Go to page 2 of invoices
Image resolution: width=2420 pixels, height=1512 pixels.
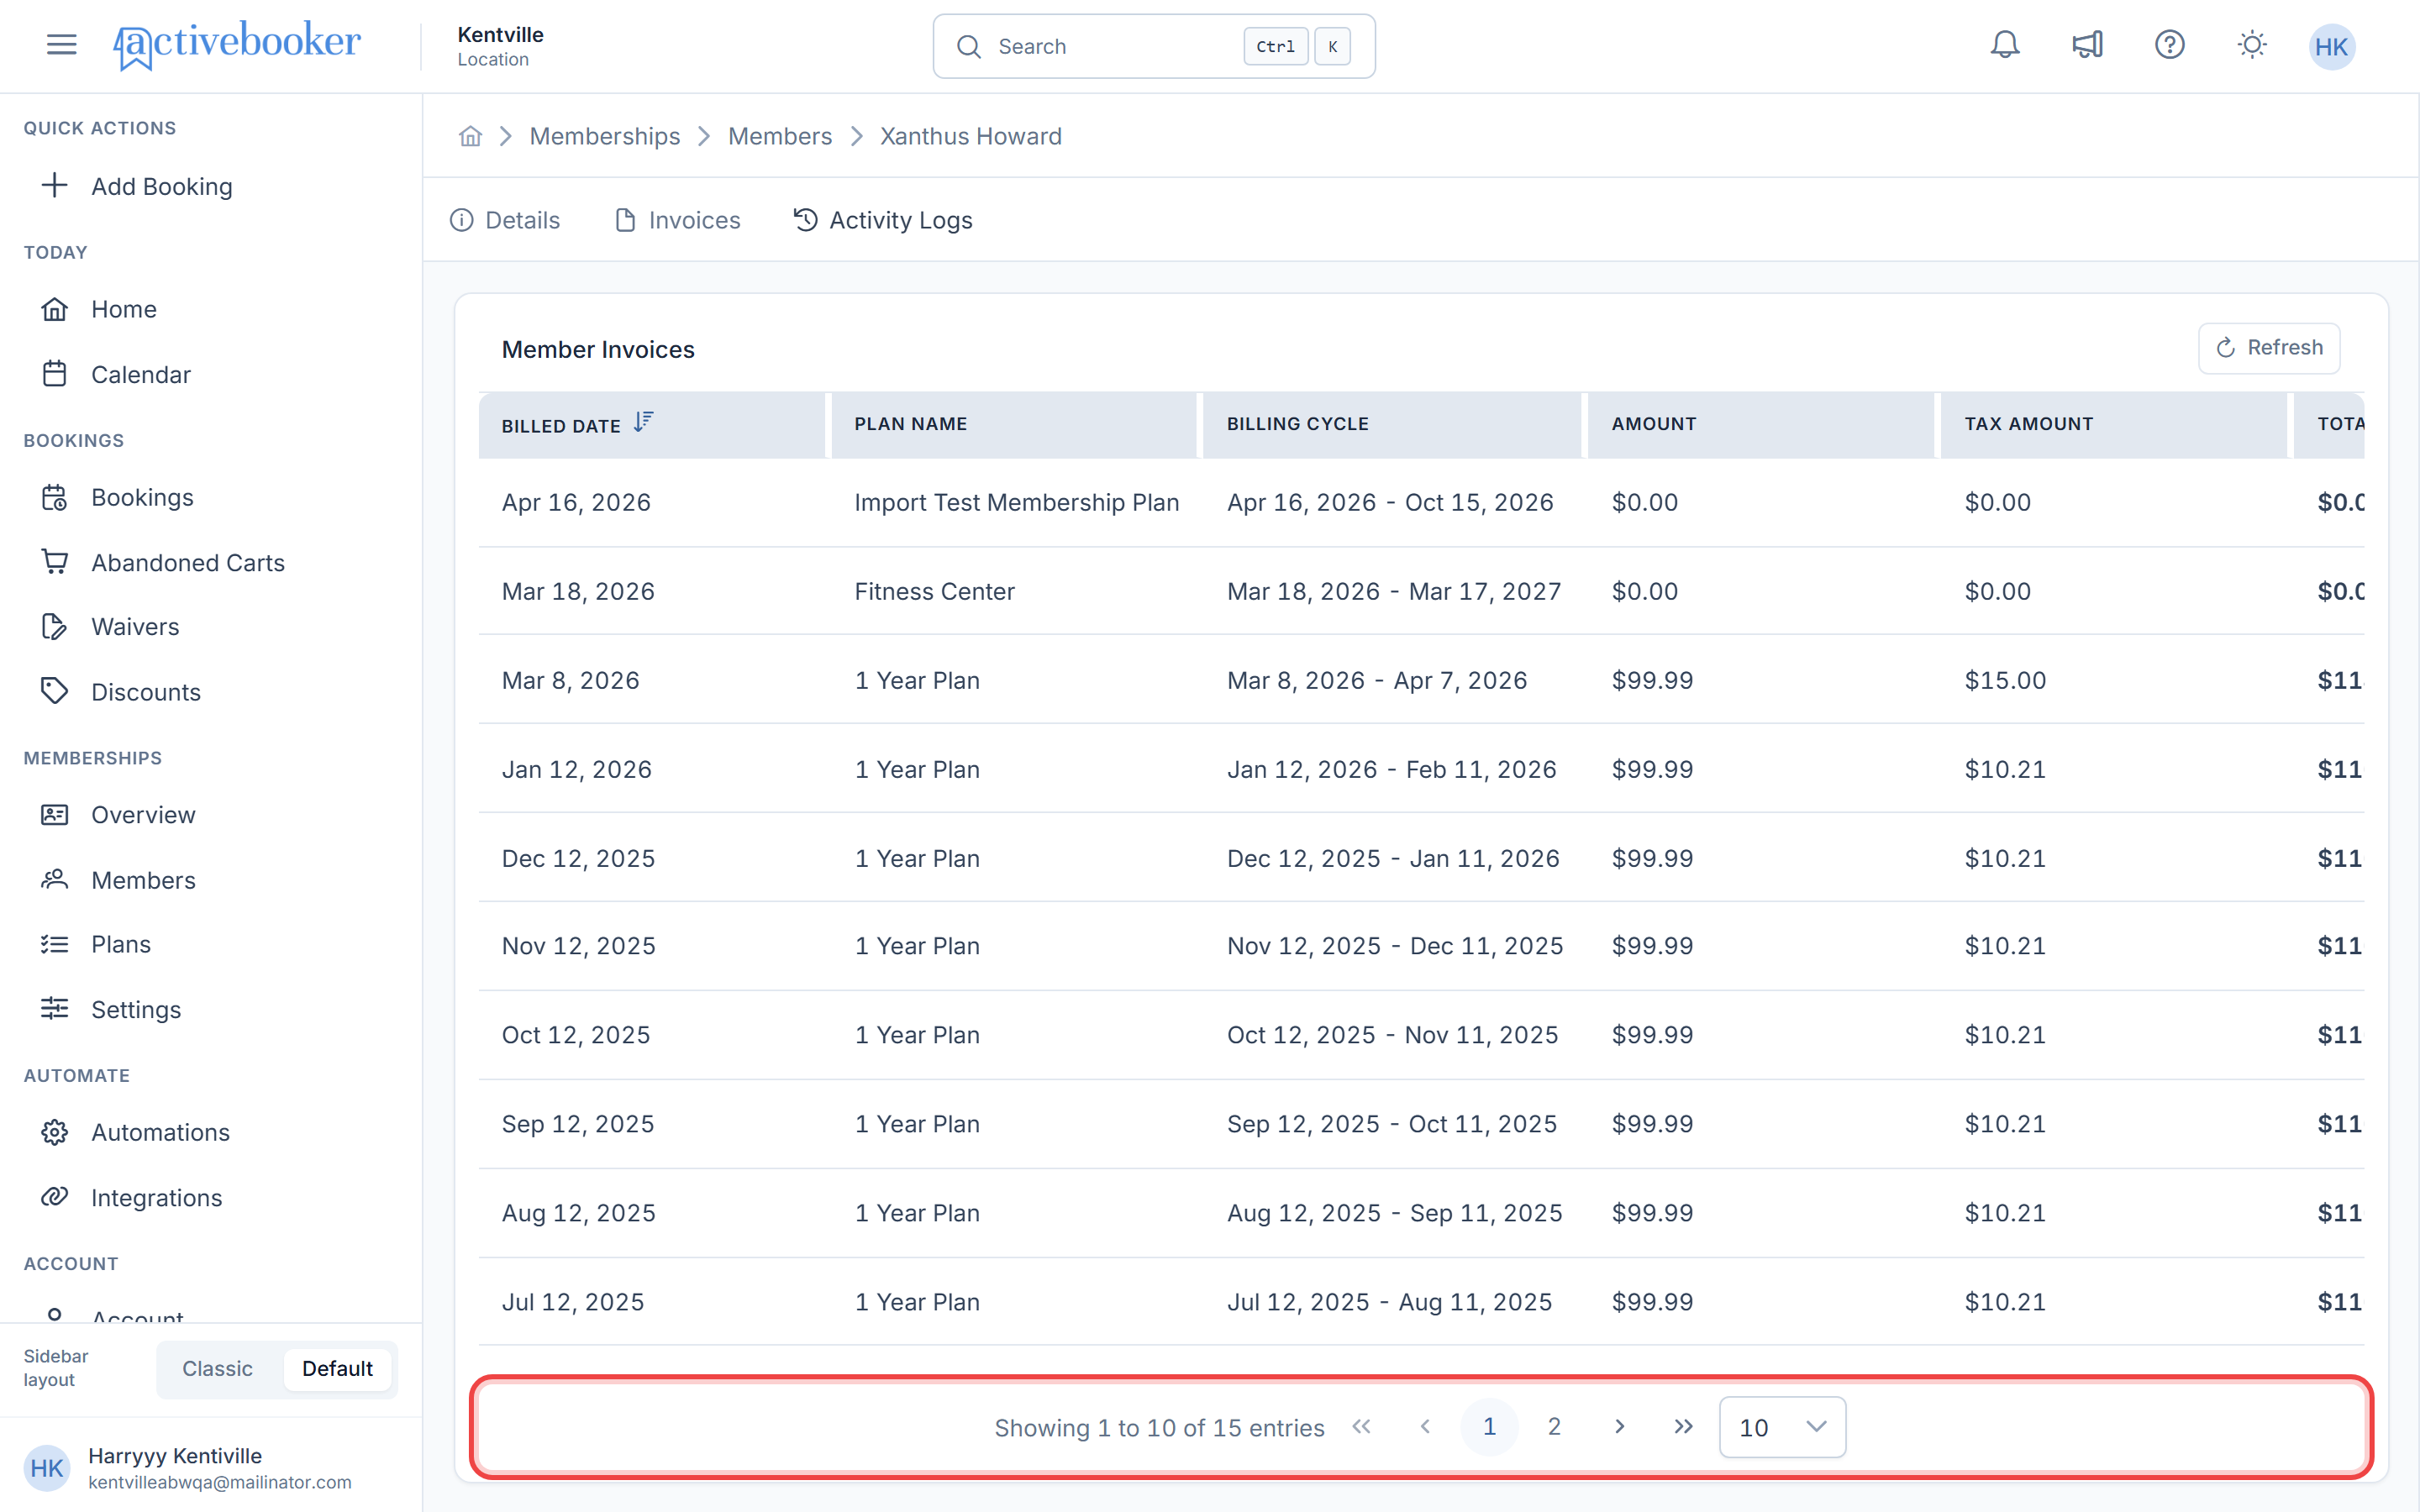(x=1554, y=1427)
